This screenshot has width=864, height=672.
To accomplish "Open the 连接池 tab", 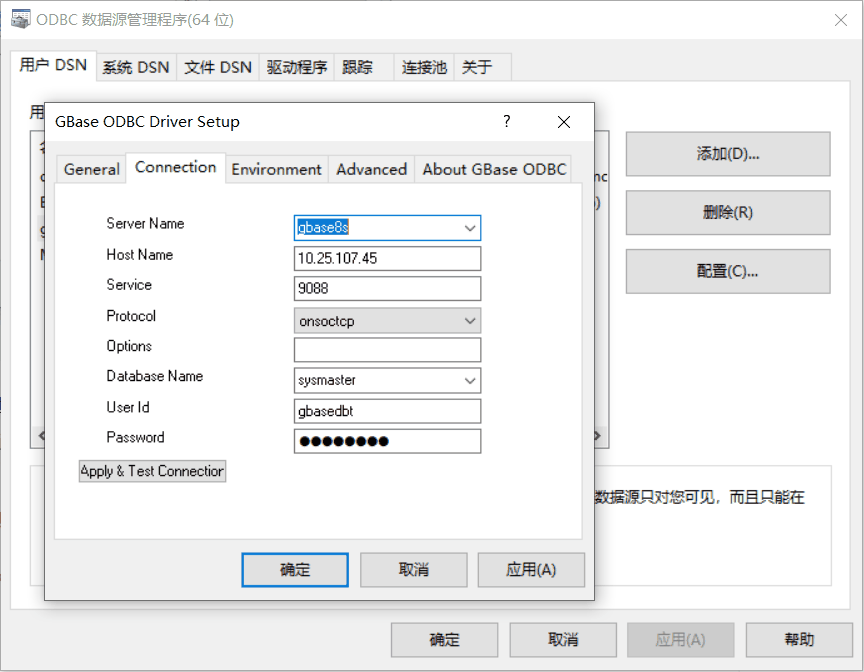I will pos(424,68).
